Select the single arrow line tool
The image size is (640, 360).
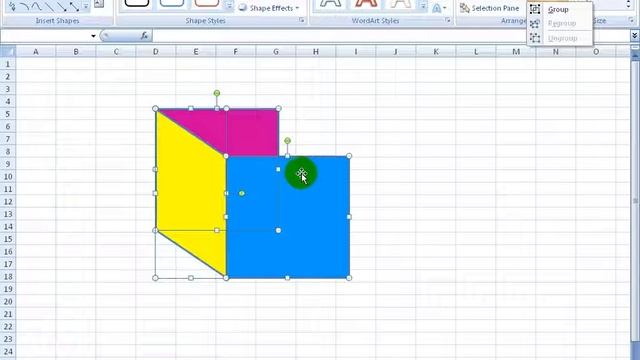[62, 6]
